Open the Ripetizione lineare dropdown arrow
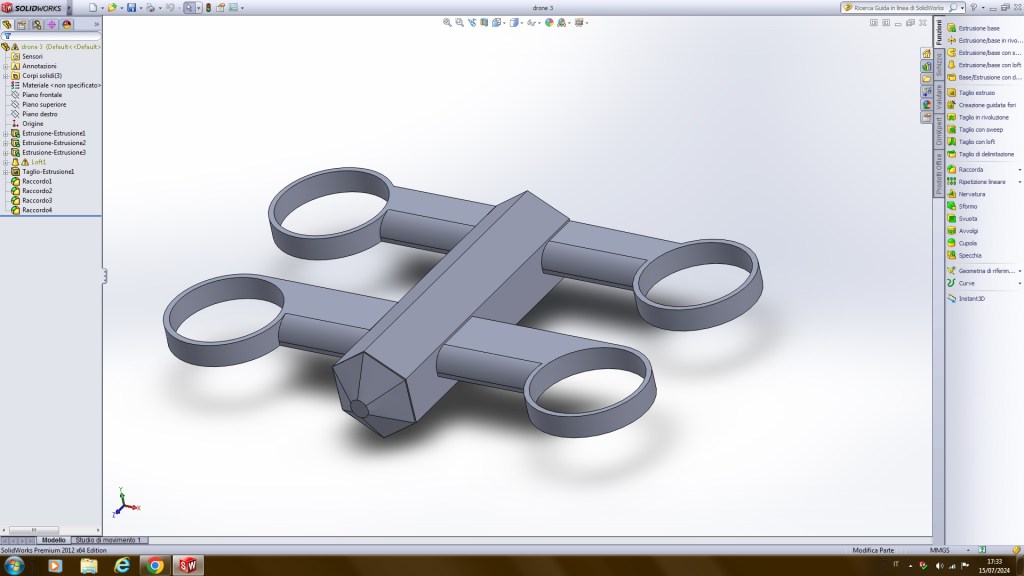 click(1019, 182)
